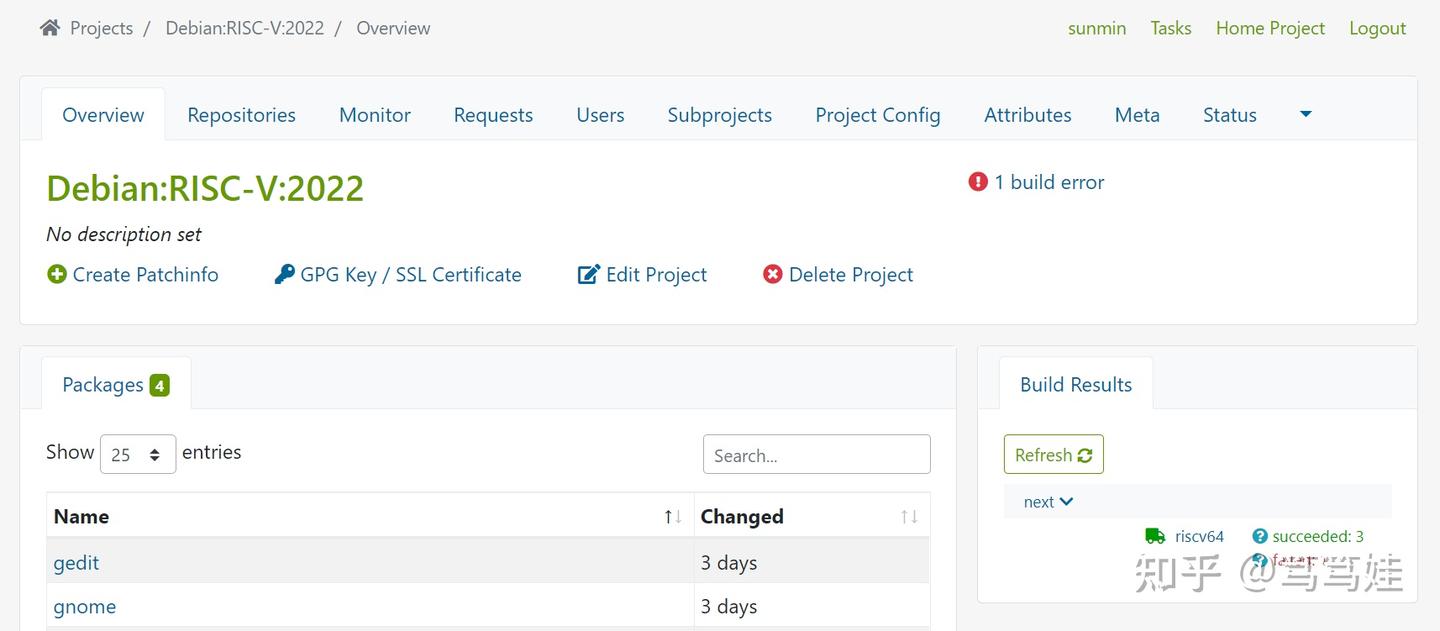Click the Delete Project red X icon
This screenshot has width=1440, height=631.
click(x=773, y=274)
